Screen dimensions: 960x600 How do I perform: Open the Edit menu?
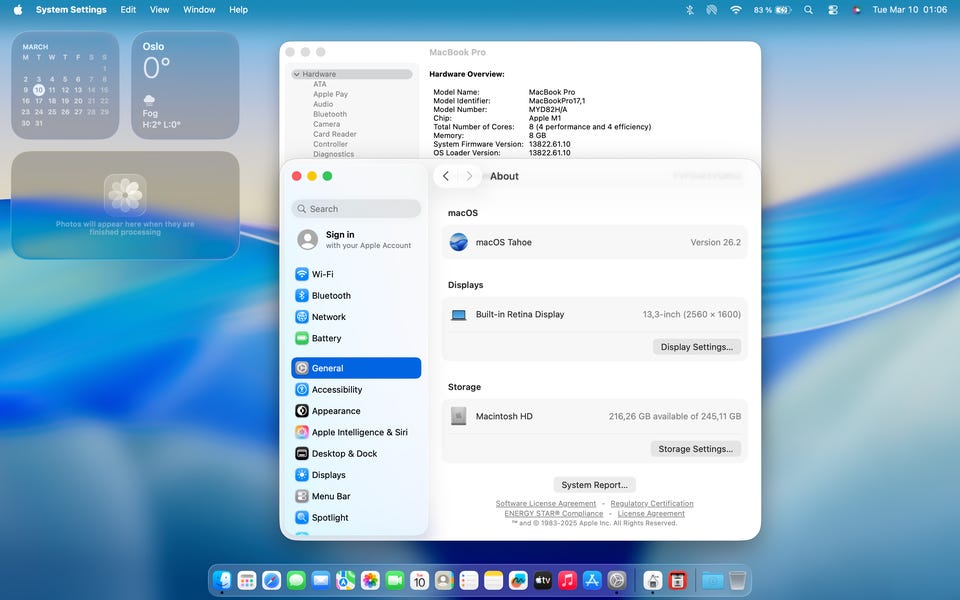[x=128, y=10]
